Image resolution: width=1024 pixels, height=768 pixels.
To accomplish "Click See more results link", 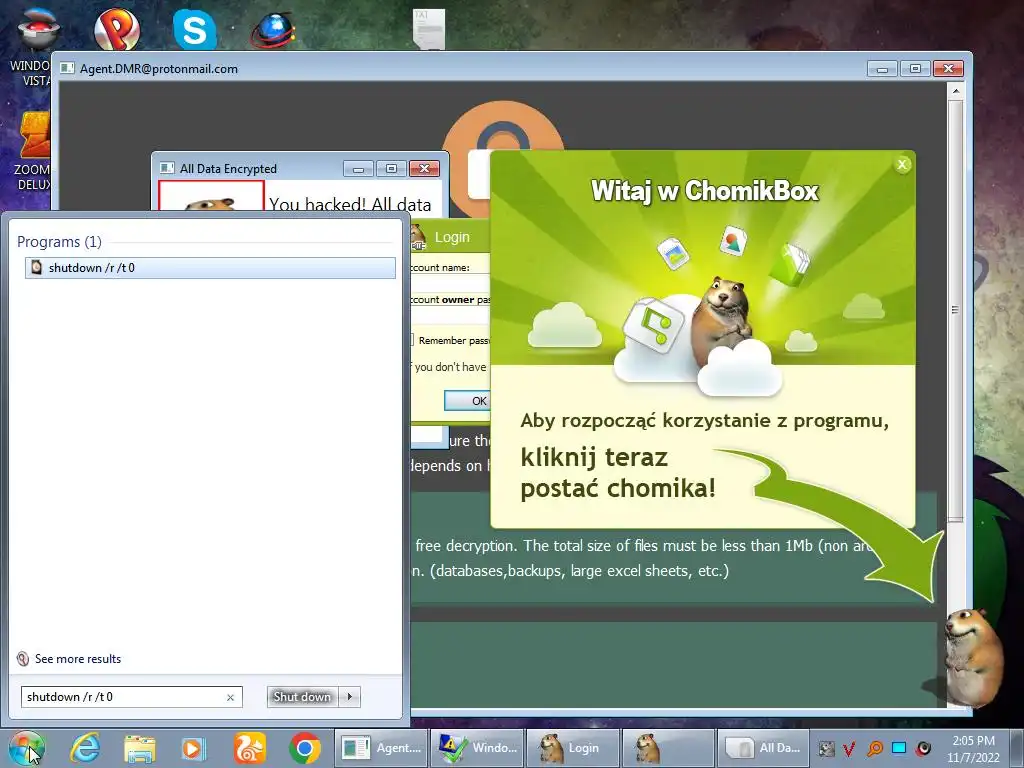I will pos(78,659).
